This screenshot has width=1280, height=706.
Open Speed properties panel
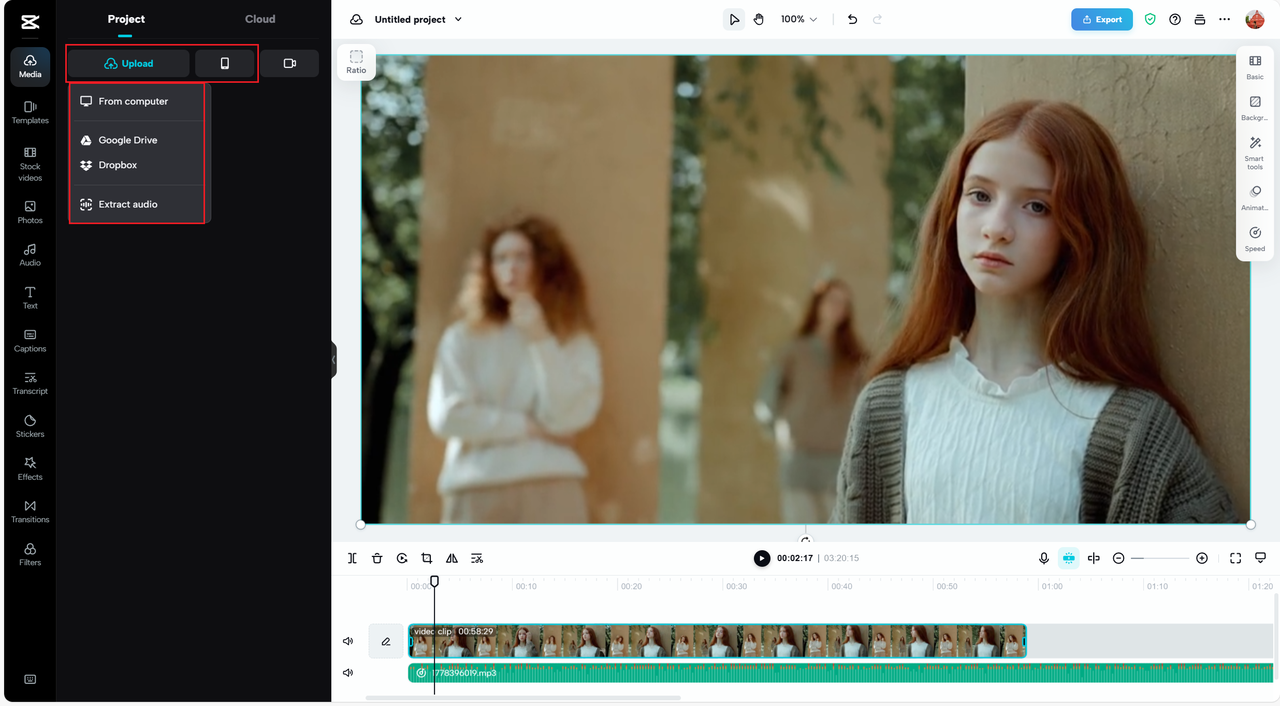[x=1255, y=239]
